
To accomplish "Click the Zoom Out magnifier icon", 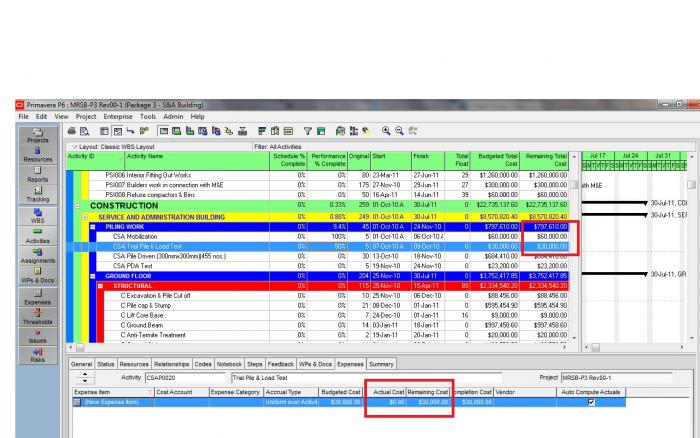I will [400, 131].
